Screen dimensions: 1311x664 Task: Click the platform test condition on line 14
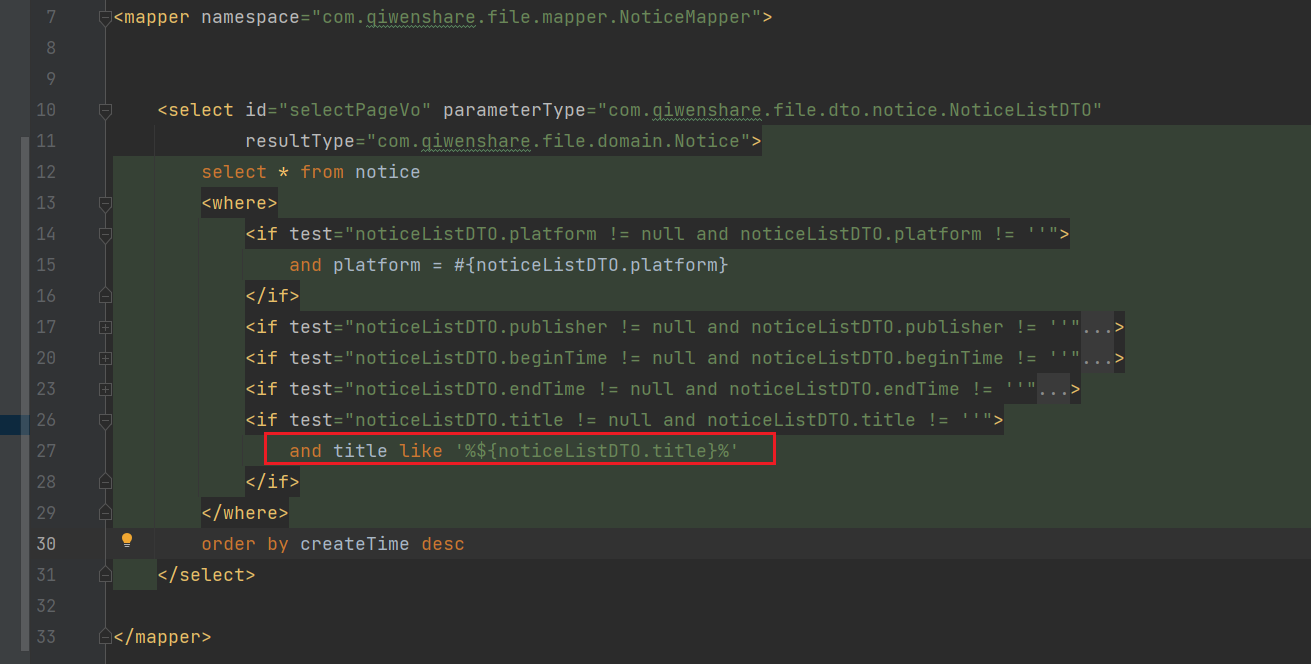(x=701, y=234)
